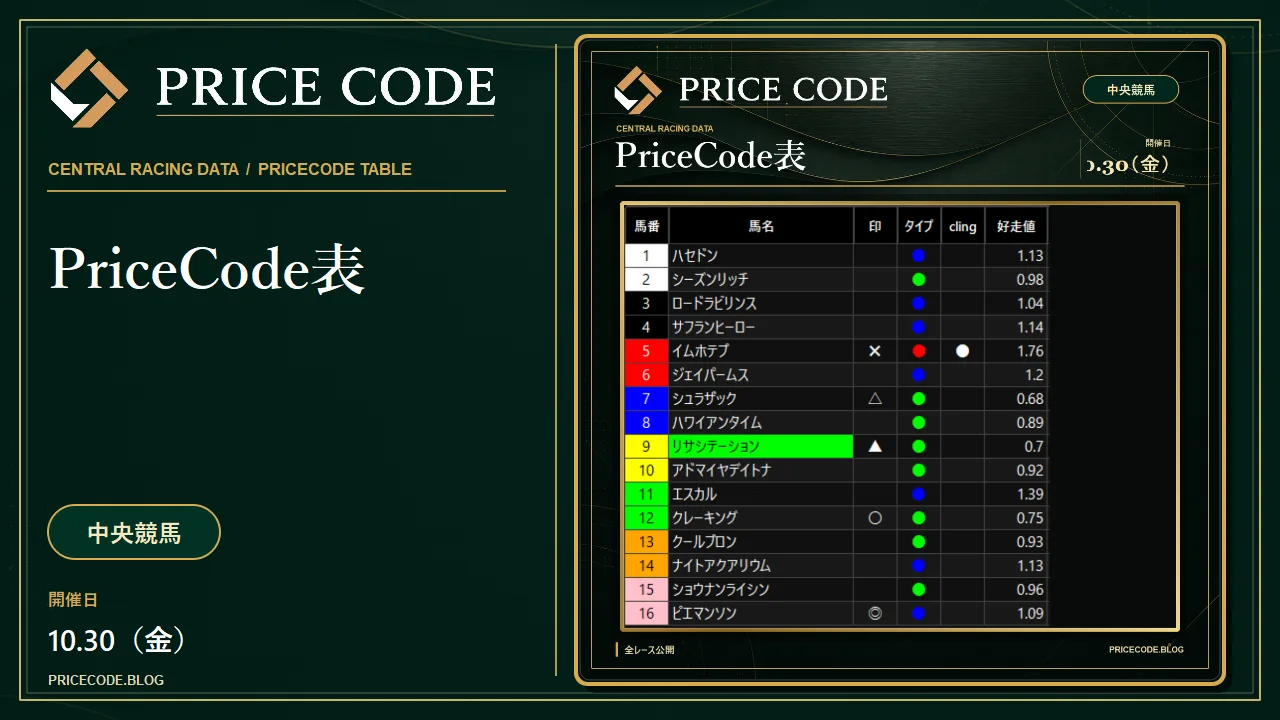Select horse name クールブロン
The image size is (1280, 720).
pos(704,542)
